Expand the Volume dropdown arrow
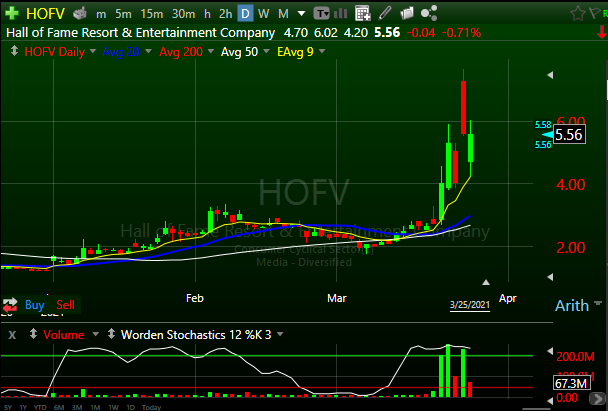Image resolution: width=608 pixels, height=411 pixels. coord(95,334)
